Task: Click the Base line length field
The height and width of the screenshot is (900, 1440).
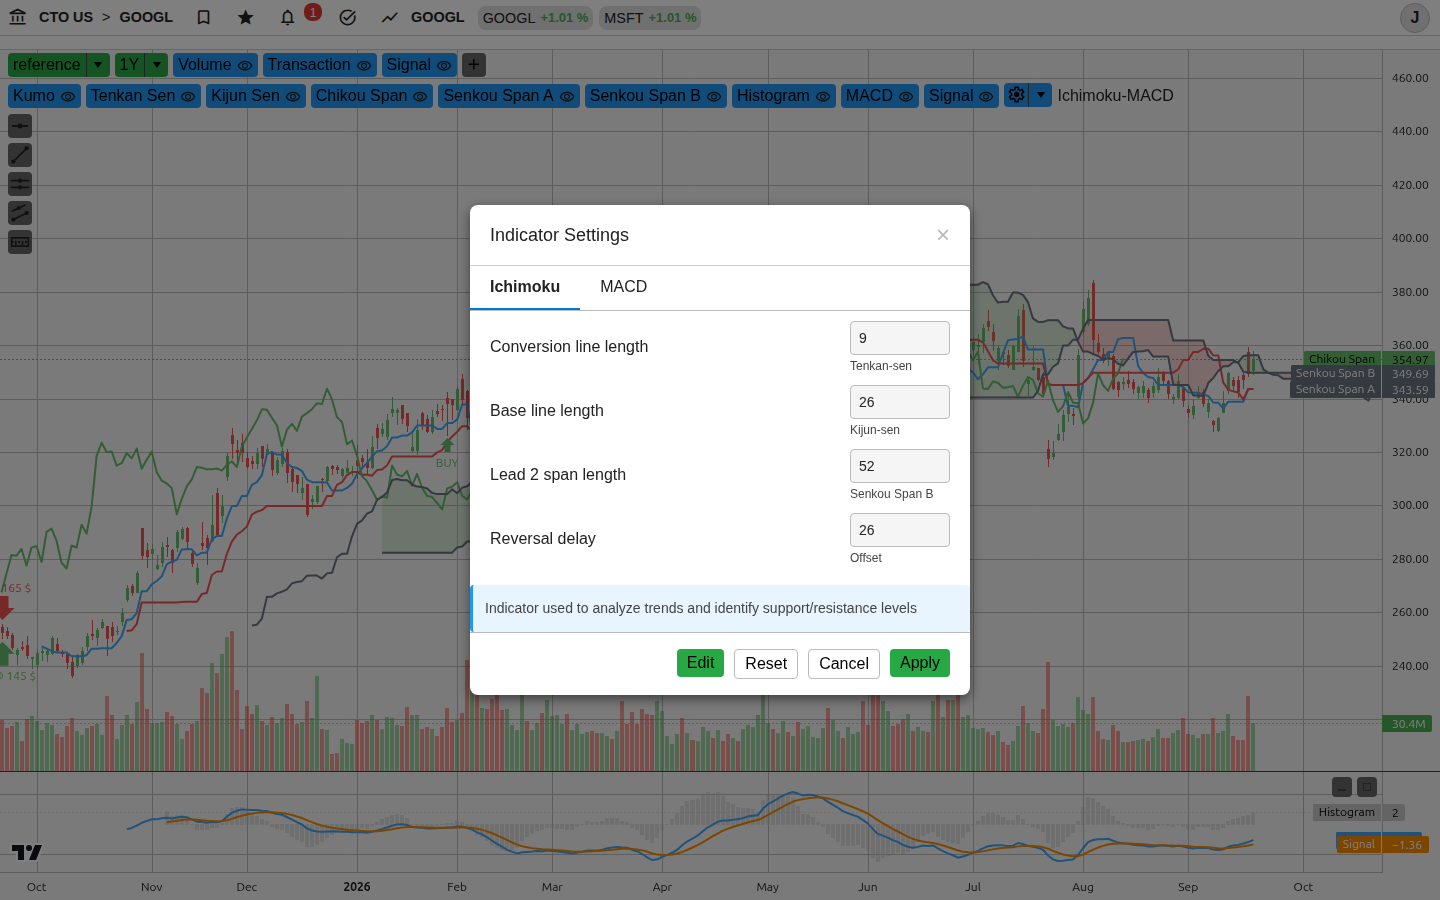Action: point(900,402)
